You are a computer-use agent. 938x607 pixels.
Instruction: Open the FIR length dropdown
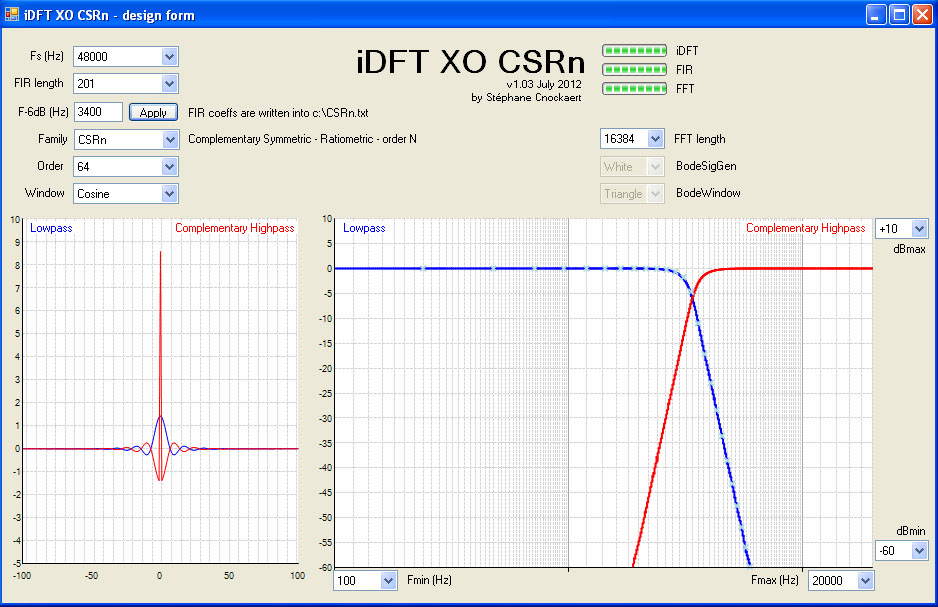click(169, 84)
